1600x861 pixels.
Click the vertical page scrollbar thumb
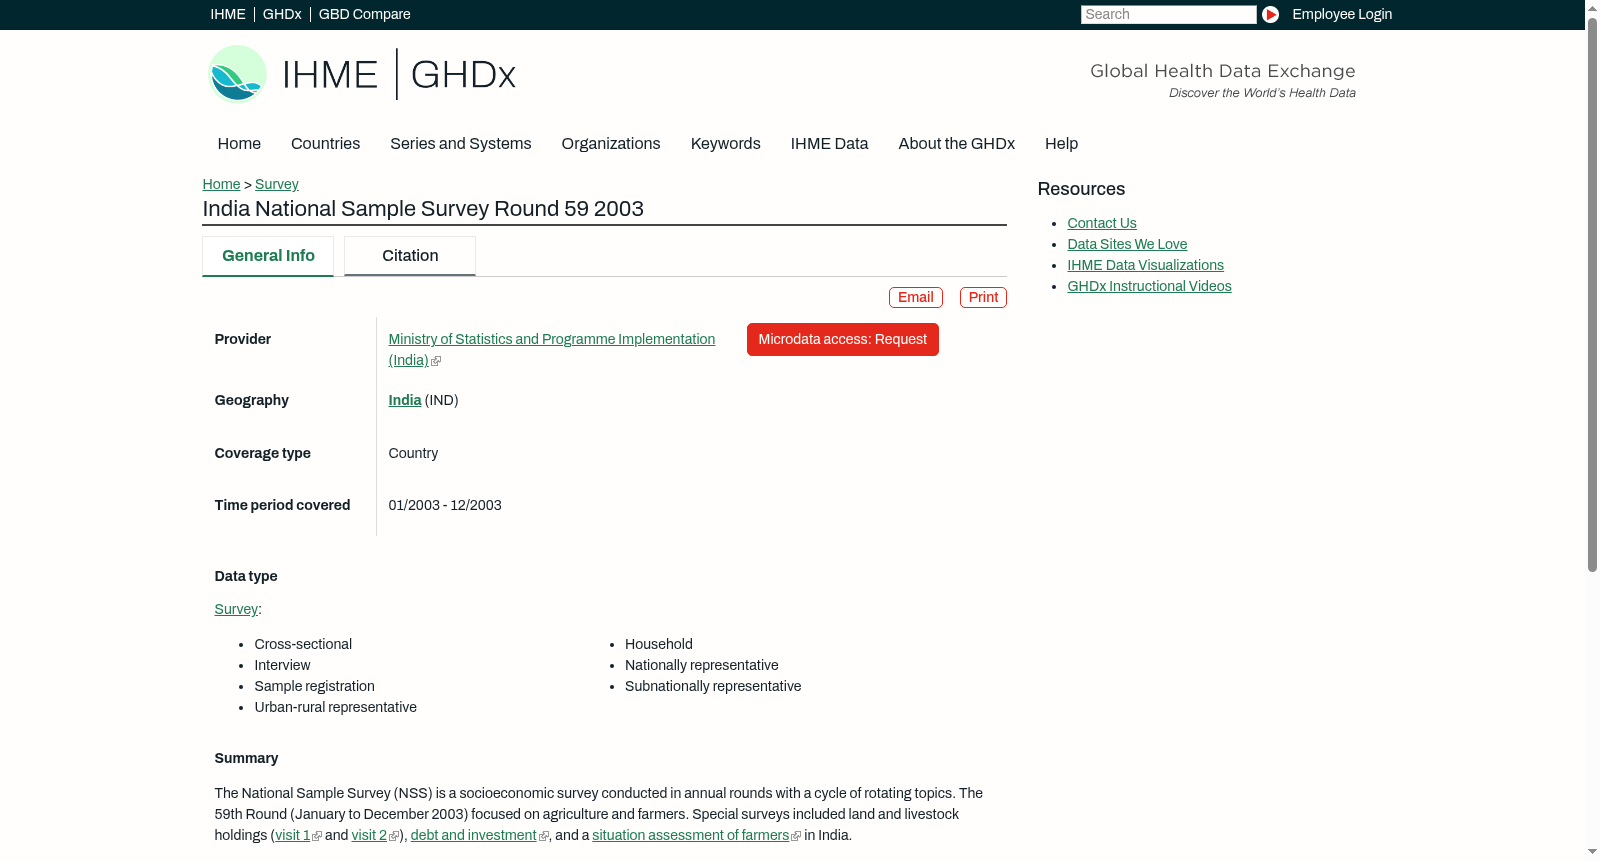[x=1592, y=293]
